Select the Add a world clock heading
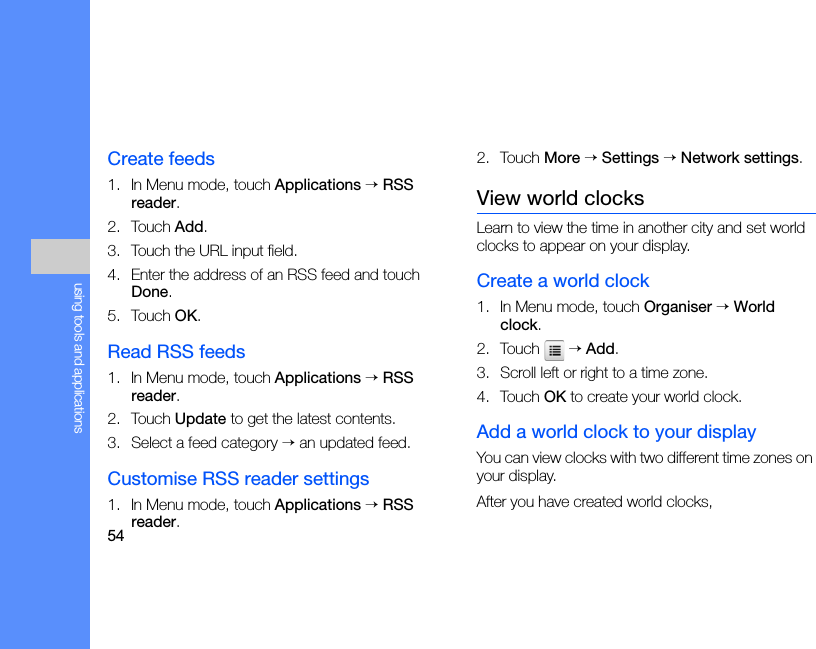Screen dimensions: 816x649 pos(616,432)
